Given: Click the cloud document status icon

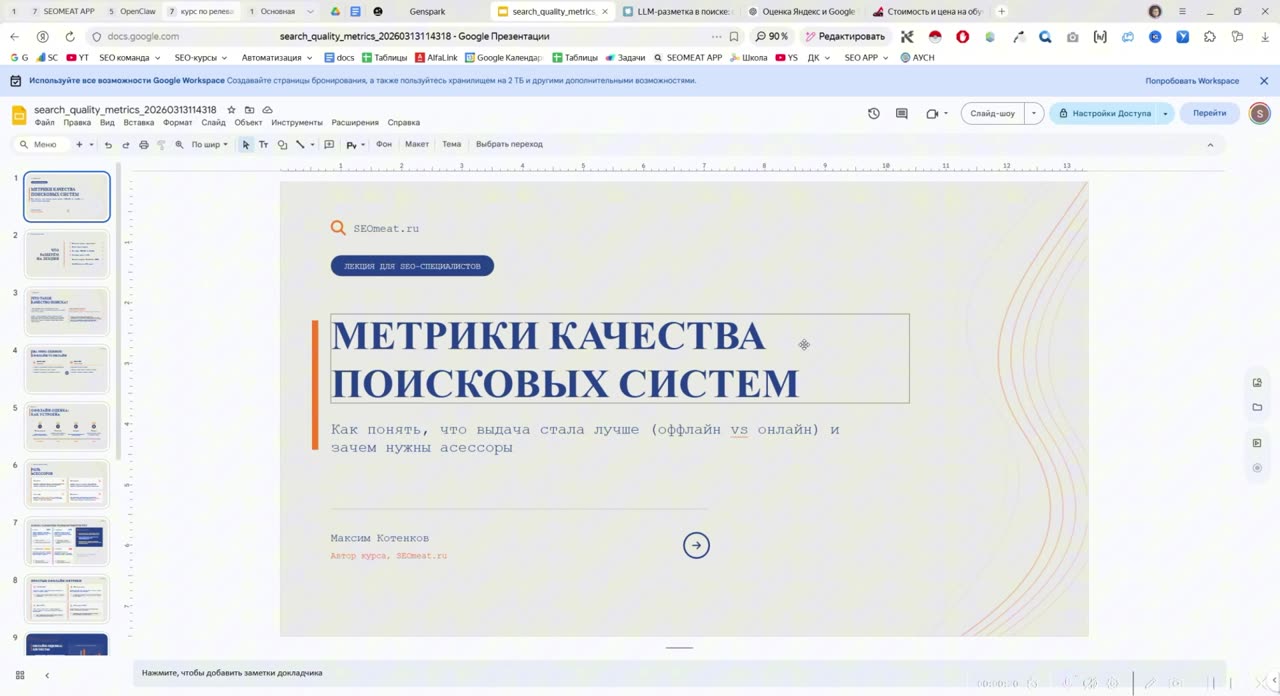Looking at the screenshot, I should (267, 110).
